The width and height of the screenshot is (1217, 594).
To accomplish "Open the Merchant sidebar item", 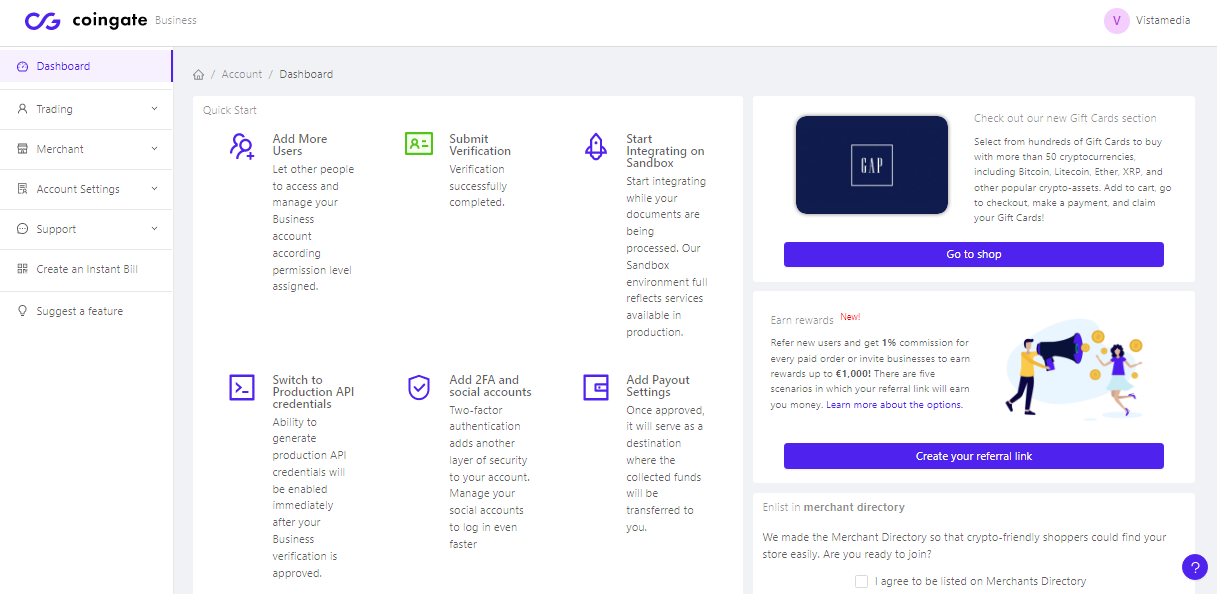I will (x=86, y=149).
